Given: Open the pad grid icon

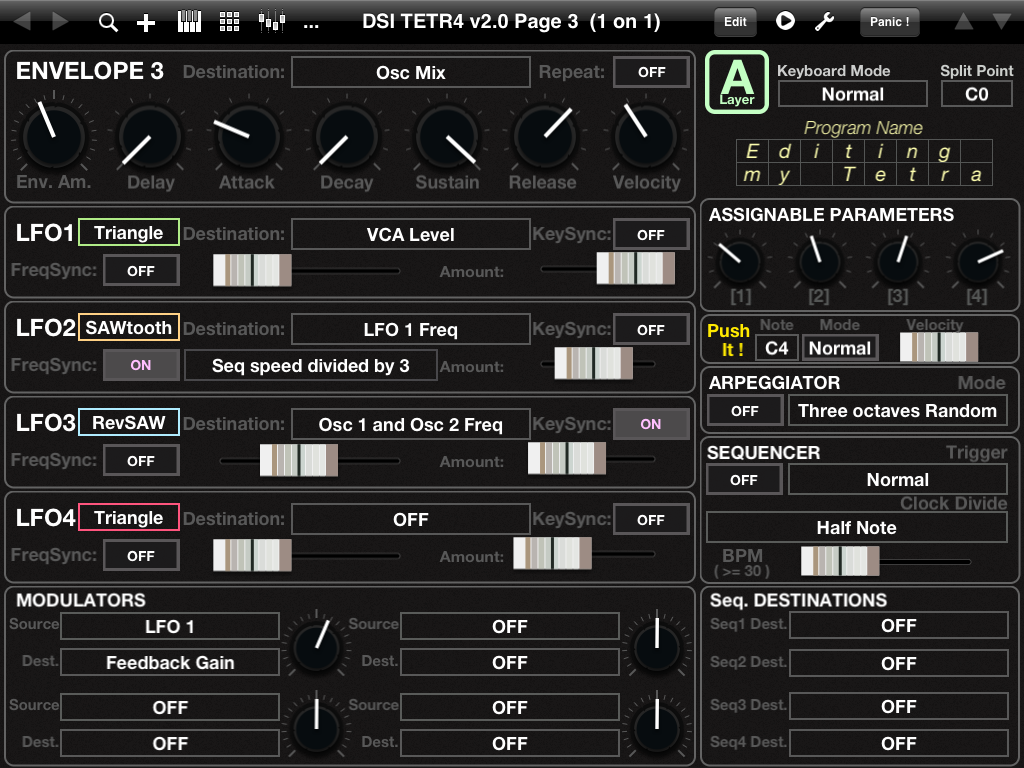Looking at the screenshot, I should click(229, 22).
